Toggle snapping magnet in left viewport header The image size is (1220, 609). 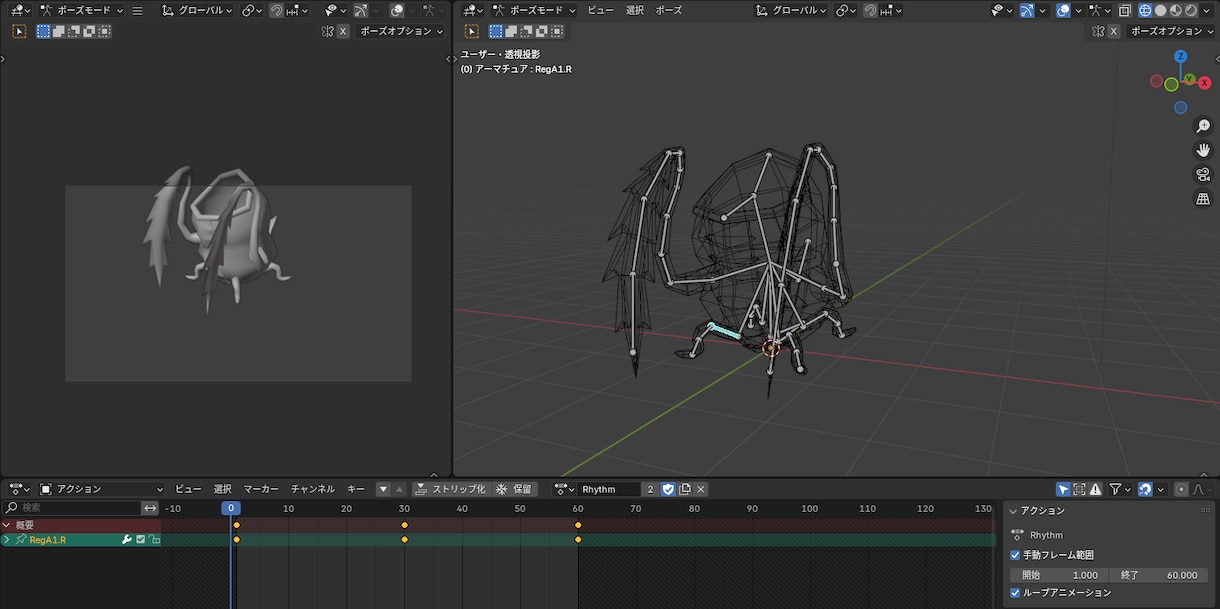point(276,11)
